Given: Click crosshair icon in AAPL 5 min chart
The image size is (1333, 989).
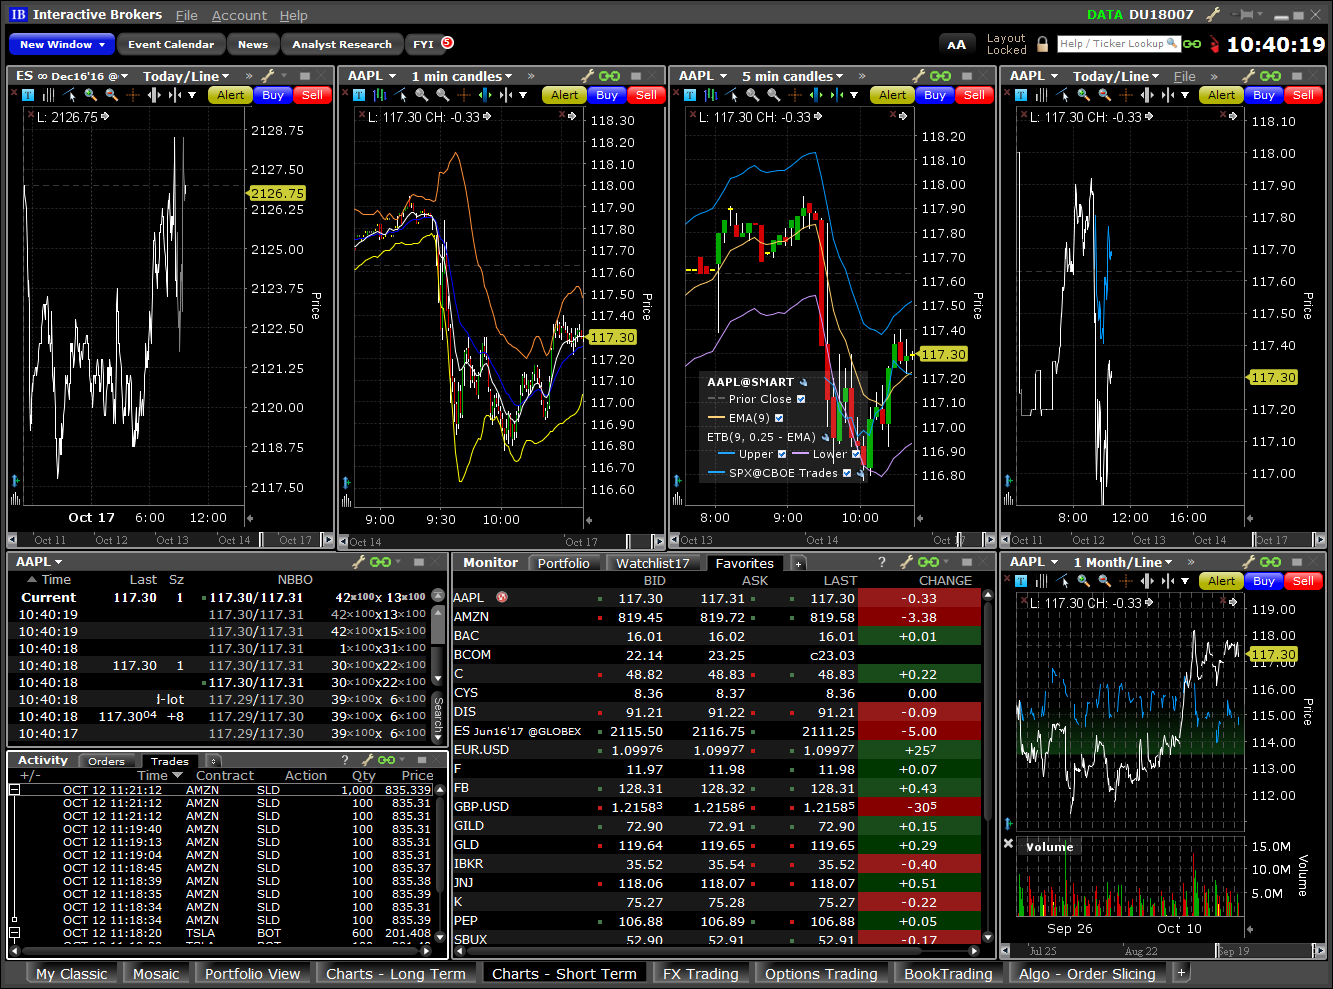Looking at the screenshot, I should [795, 95].
